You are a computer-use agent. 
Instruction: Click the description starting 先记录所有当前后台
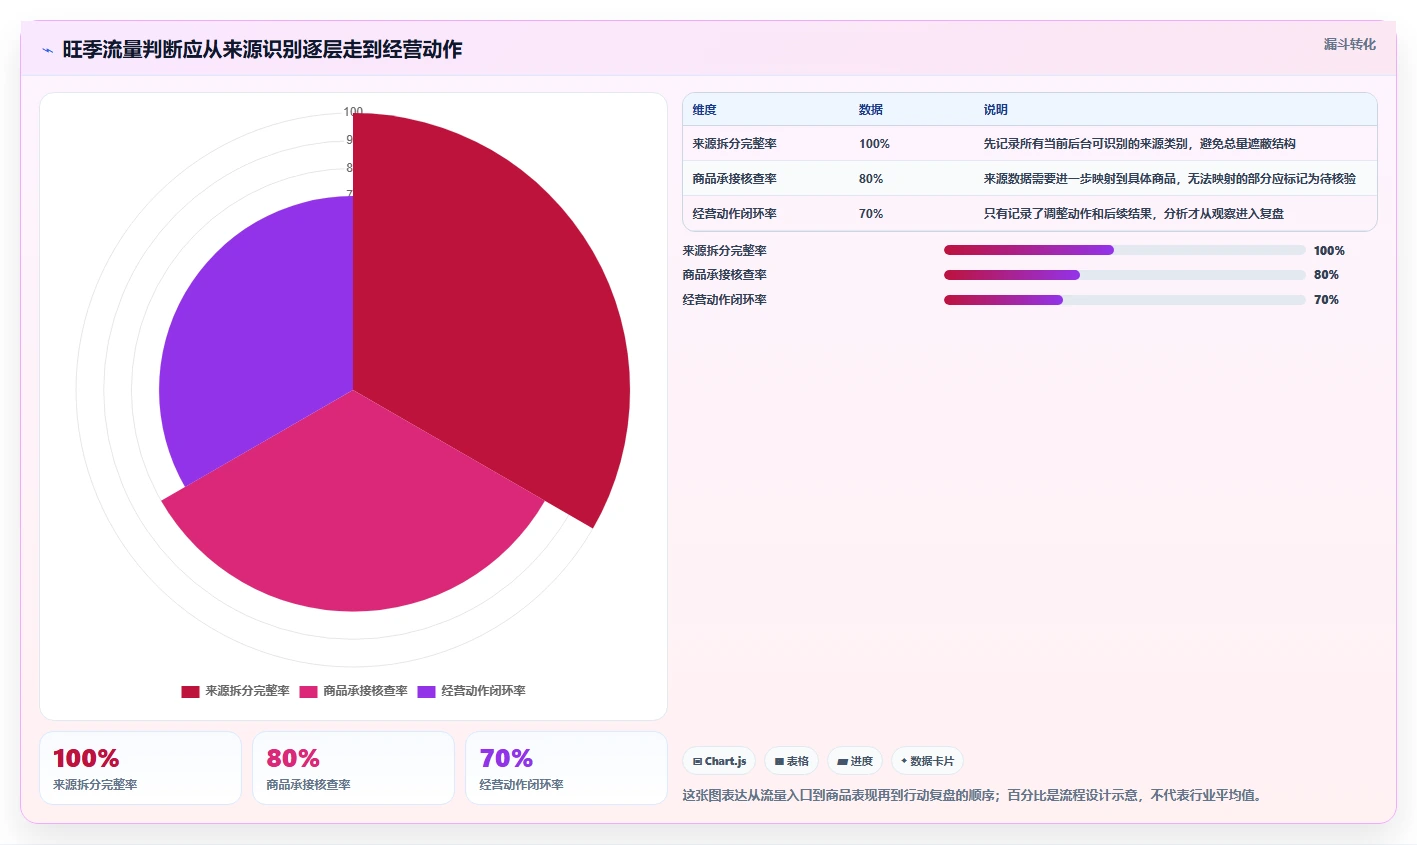(1139, 144)
